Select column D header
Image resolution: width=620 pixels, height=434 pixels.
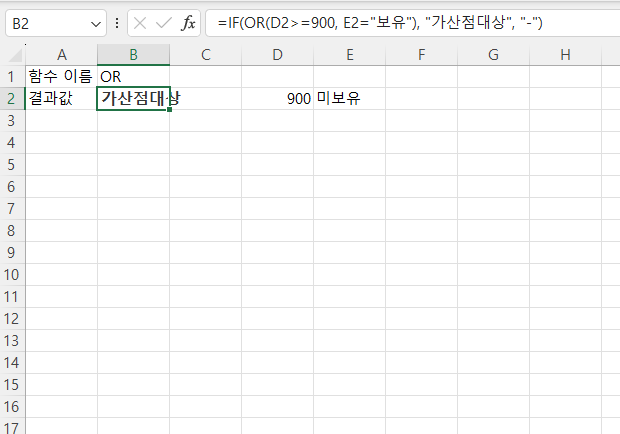pos(278,55)
